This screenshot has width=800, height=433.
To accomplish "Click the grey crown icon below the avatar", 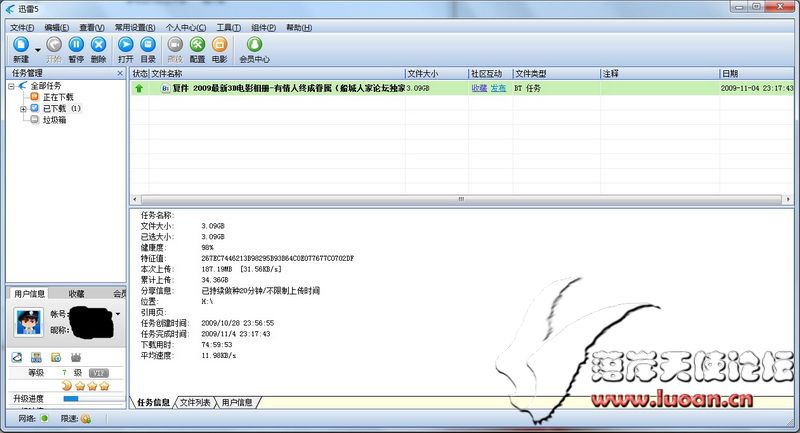I will point(76,357).
